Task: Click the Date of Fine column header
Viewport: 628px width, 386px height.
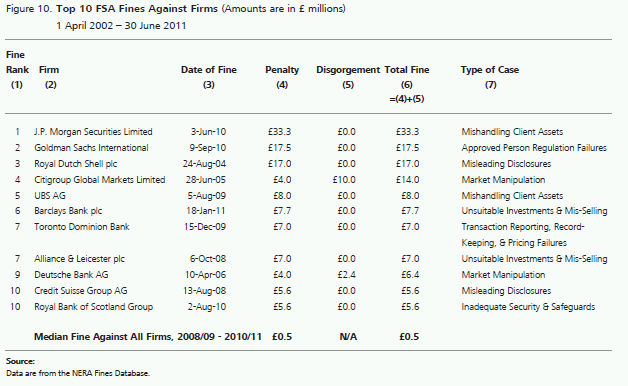Action: point(209,70)
